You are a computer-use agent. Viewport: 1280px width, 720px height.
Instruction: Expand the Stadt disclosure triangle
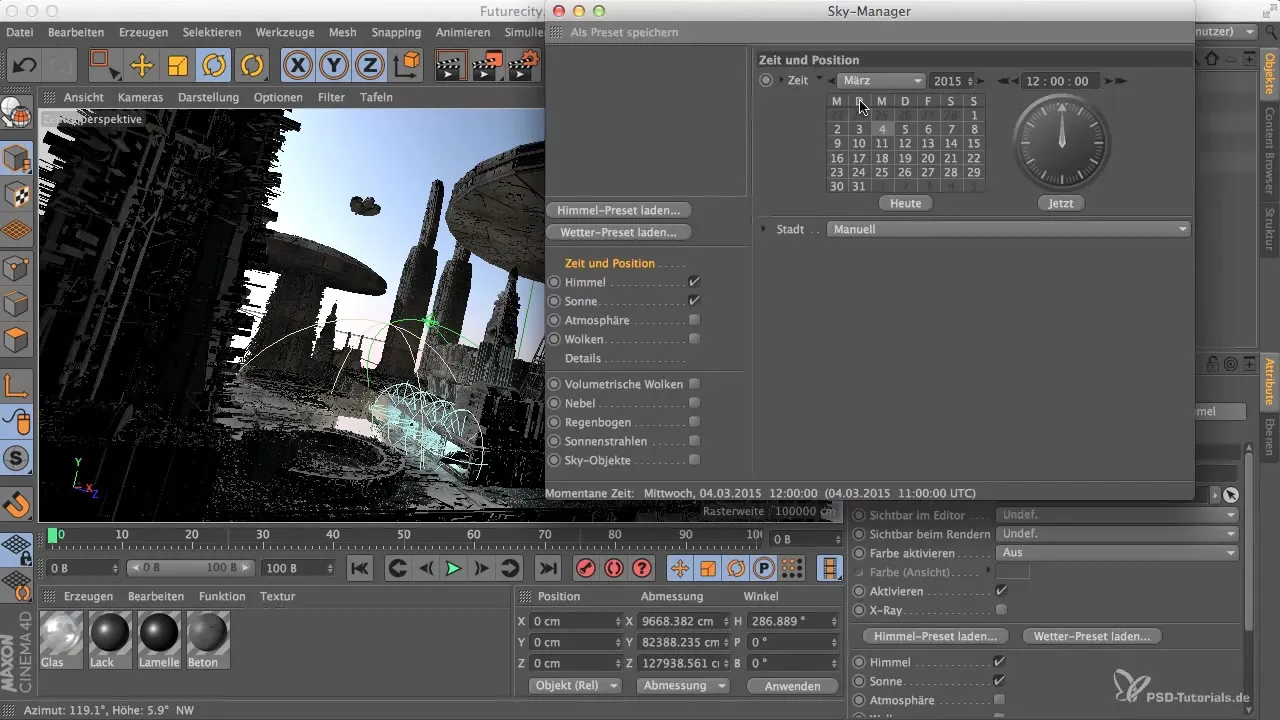[x=764, y=229]
